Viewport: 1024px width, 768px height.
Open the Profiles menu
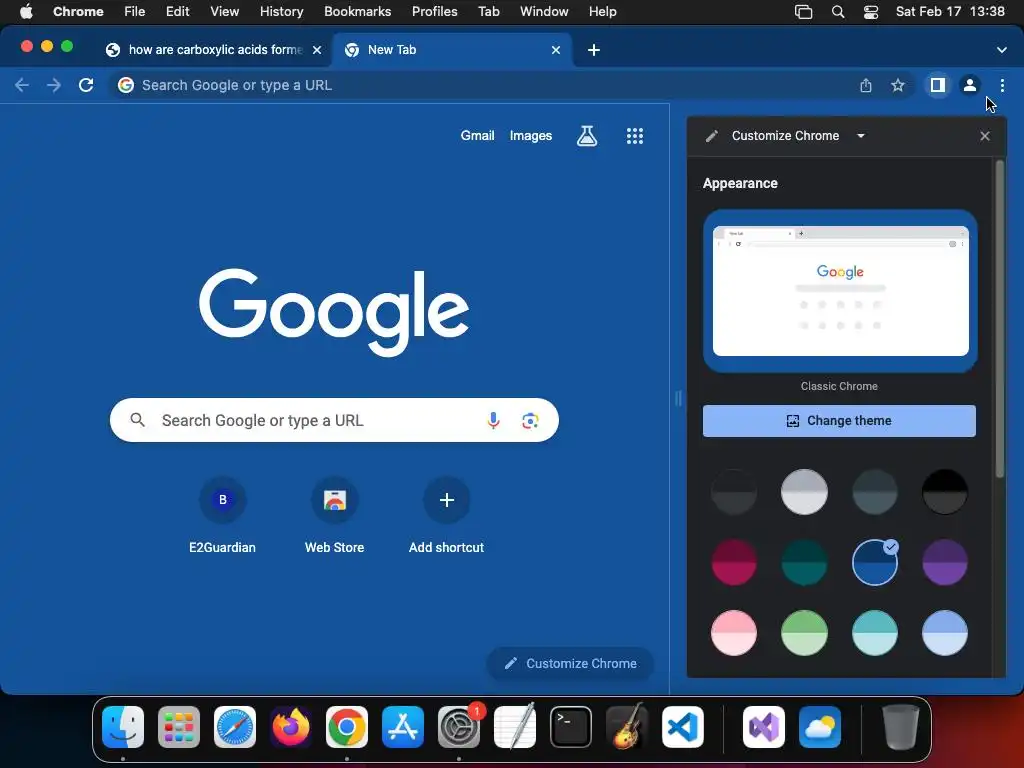point(434,12)
